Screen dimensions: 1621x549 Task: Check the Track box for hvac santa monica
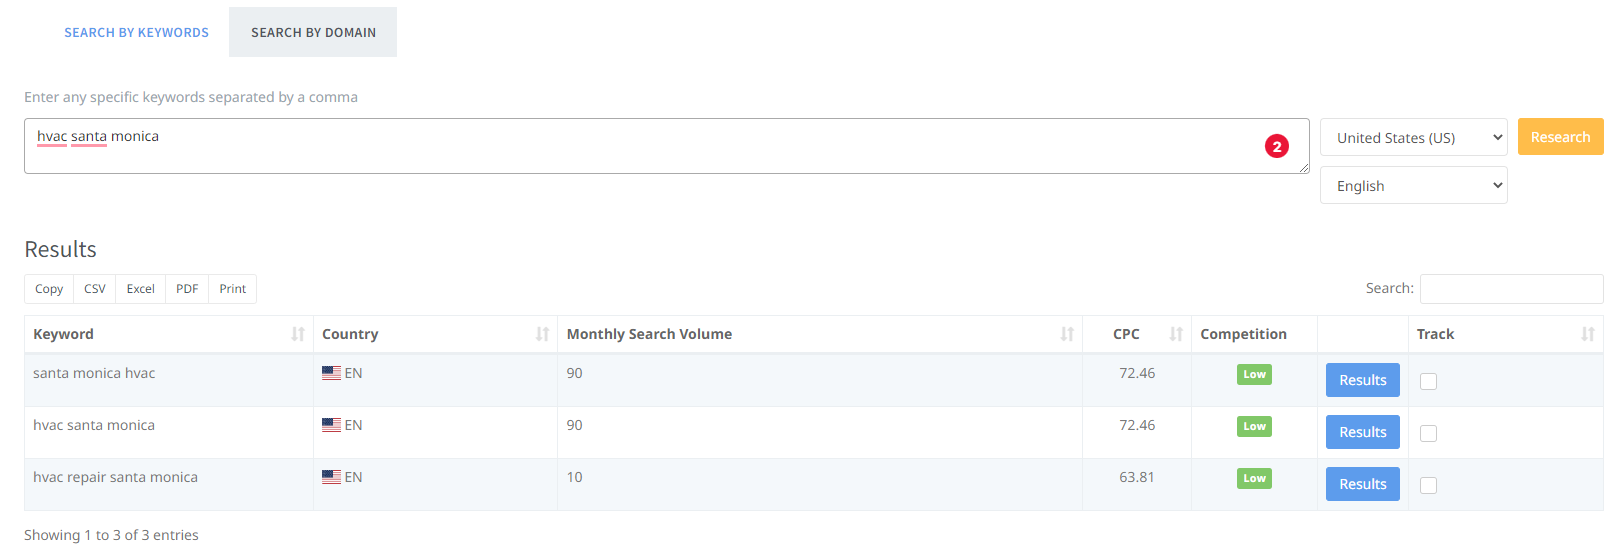pyautogui.click(x=1429, y=433)
